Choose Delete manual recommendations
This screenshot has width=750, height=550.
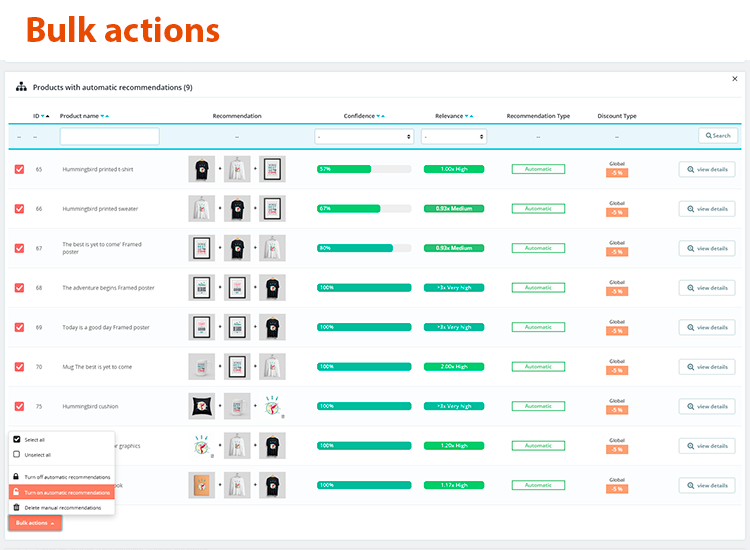[61, 507]
